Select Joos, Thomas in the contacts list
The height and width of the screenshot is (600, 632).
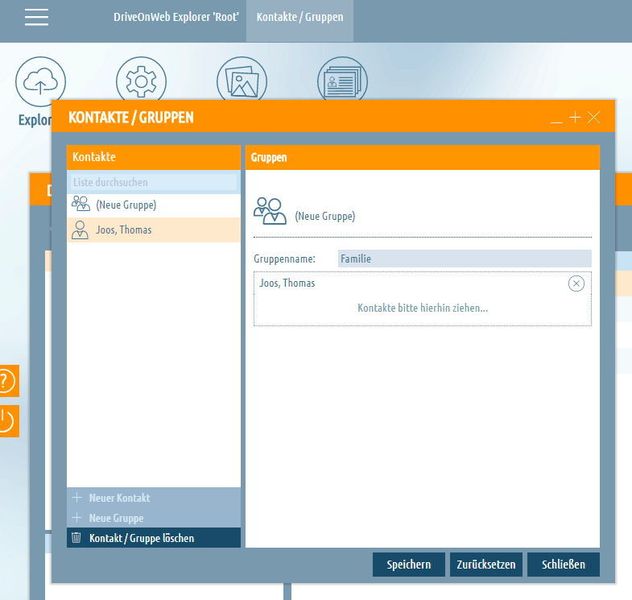coord(154,230)
